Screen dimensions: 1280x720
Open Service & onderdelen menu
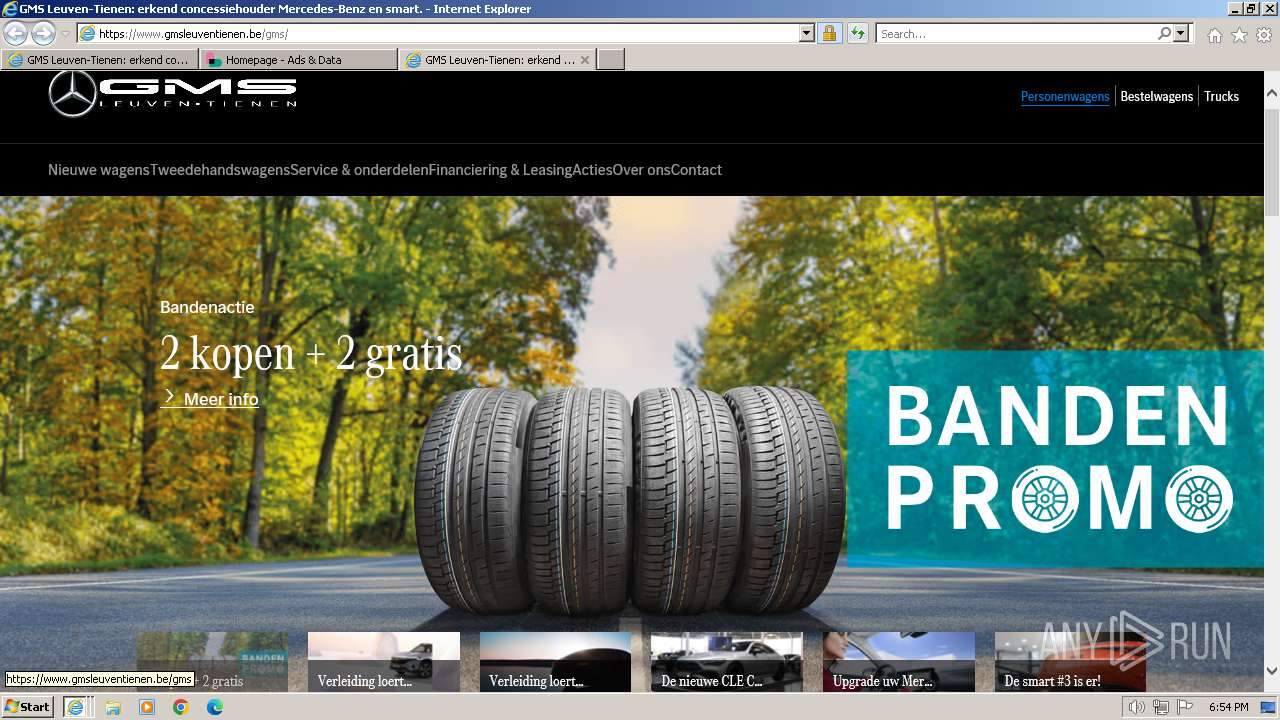[359, 170]
